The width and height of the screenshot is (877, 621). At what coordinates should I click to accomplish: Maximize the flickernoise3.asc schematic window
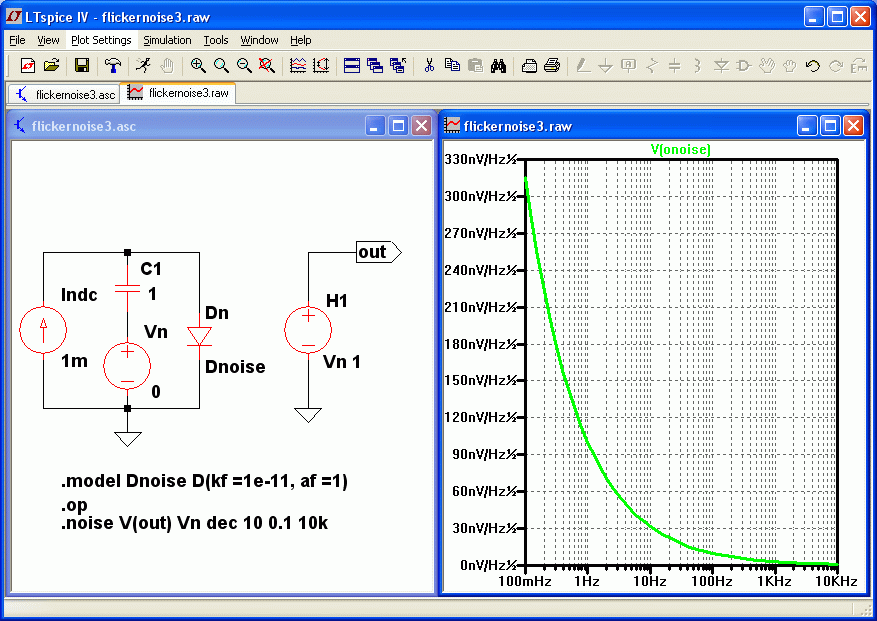[399, 126]
